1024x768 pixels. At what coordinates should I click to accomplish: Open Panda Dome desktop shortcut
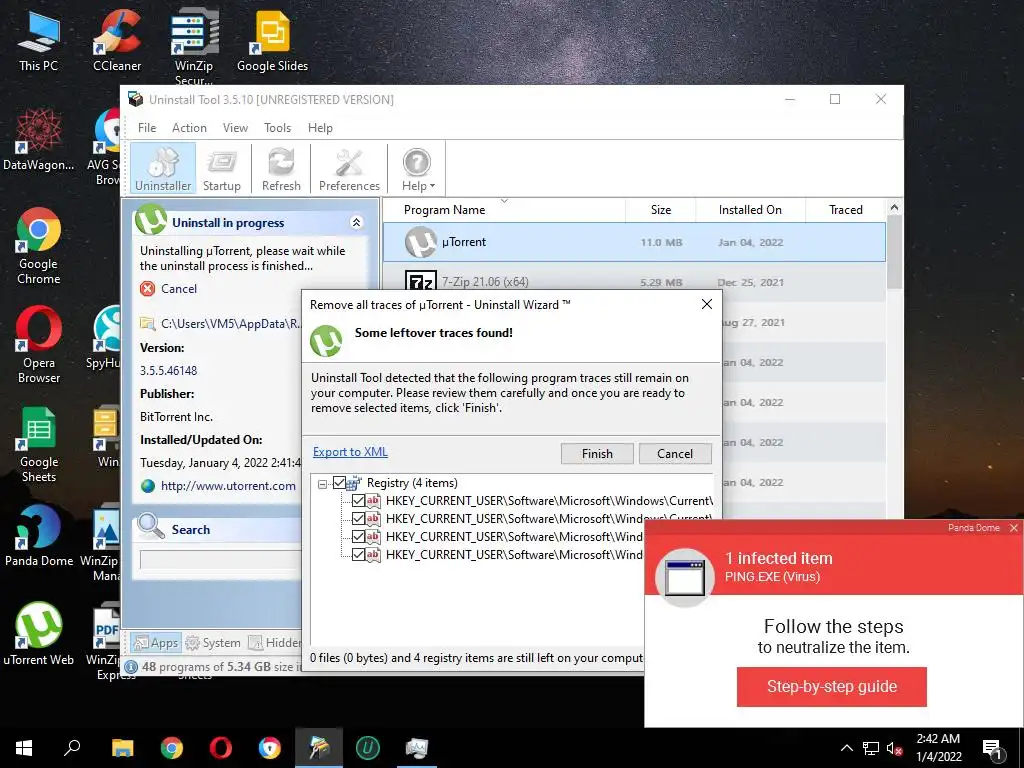(x=38, y=536)
